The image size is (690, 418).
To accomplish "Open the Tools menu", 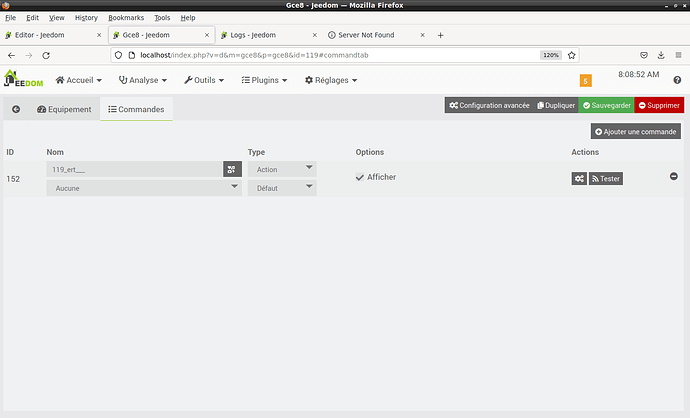I will tap(162, 18).
